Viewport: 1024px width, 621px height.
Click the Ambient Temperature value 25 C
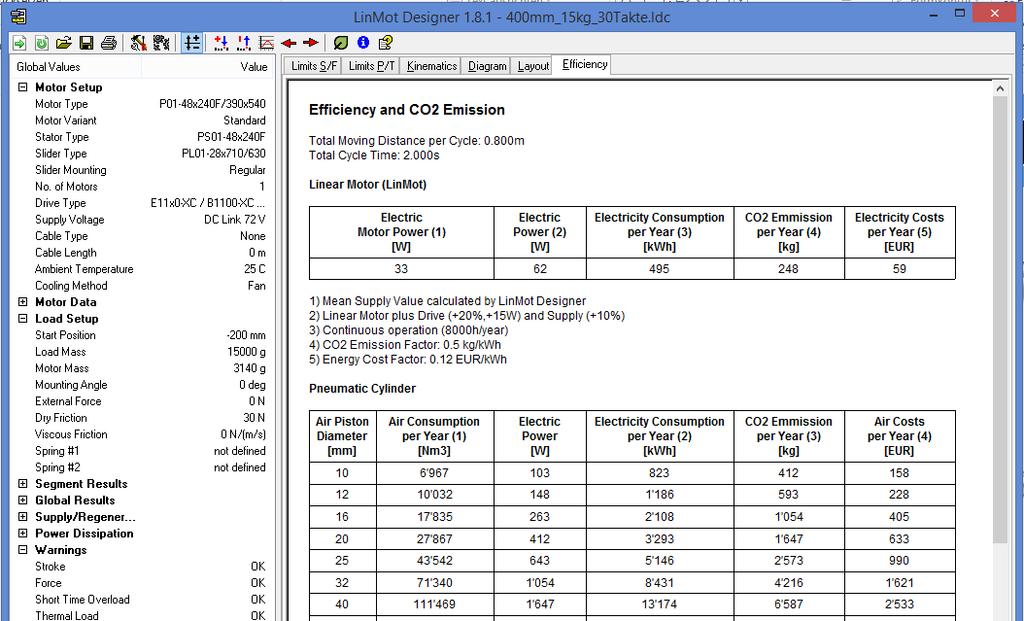pyautogui.click(x=255, y=269)
